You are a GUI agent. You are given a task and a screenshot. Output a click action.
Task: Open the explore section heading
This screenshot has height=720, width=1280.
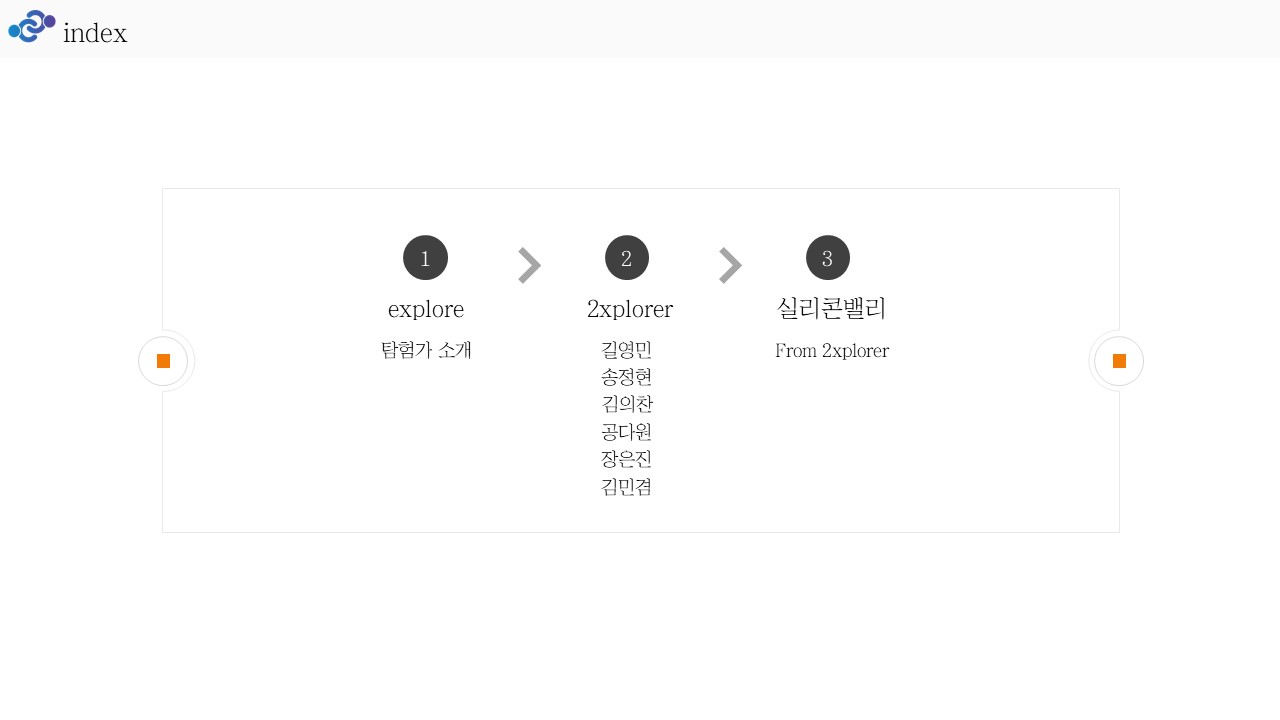point(426,309)
